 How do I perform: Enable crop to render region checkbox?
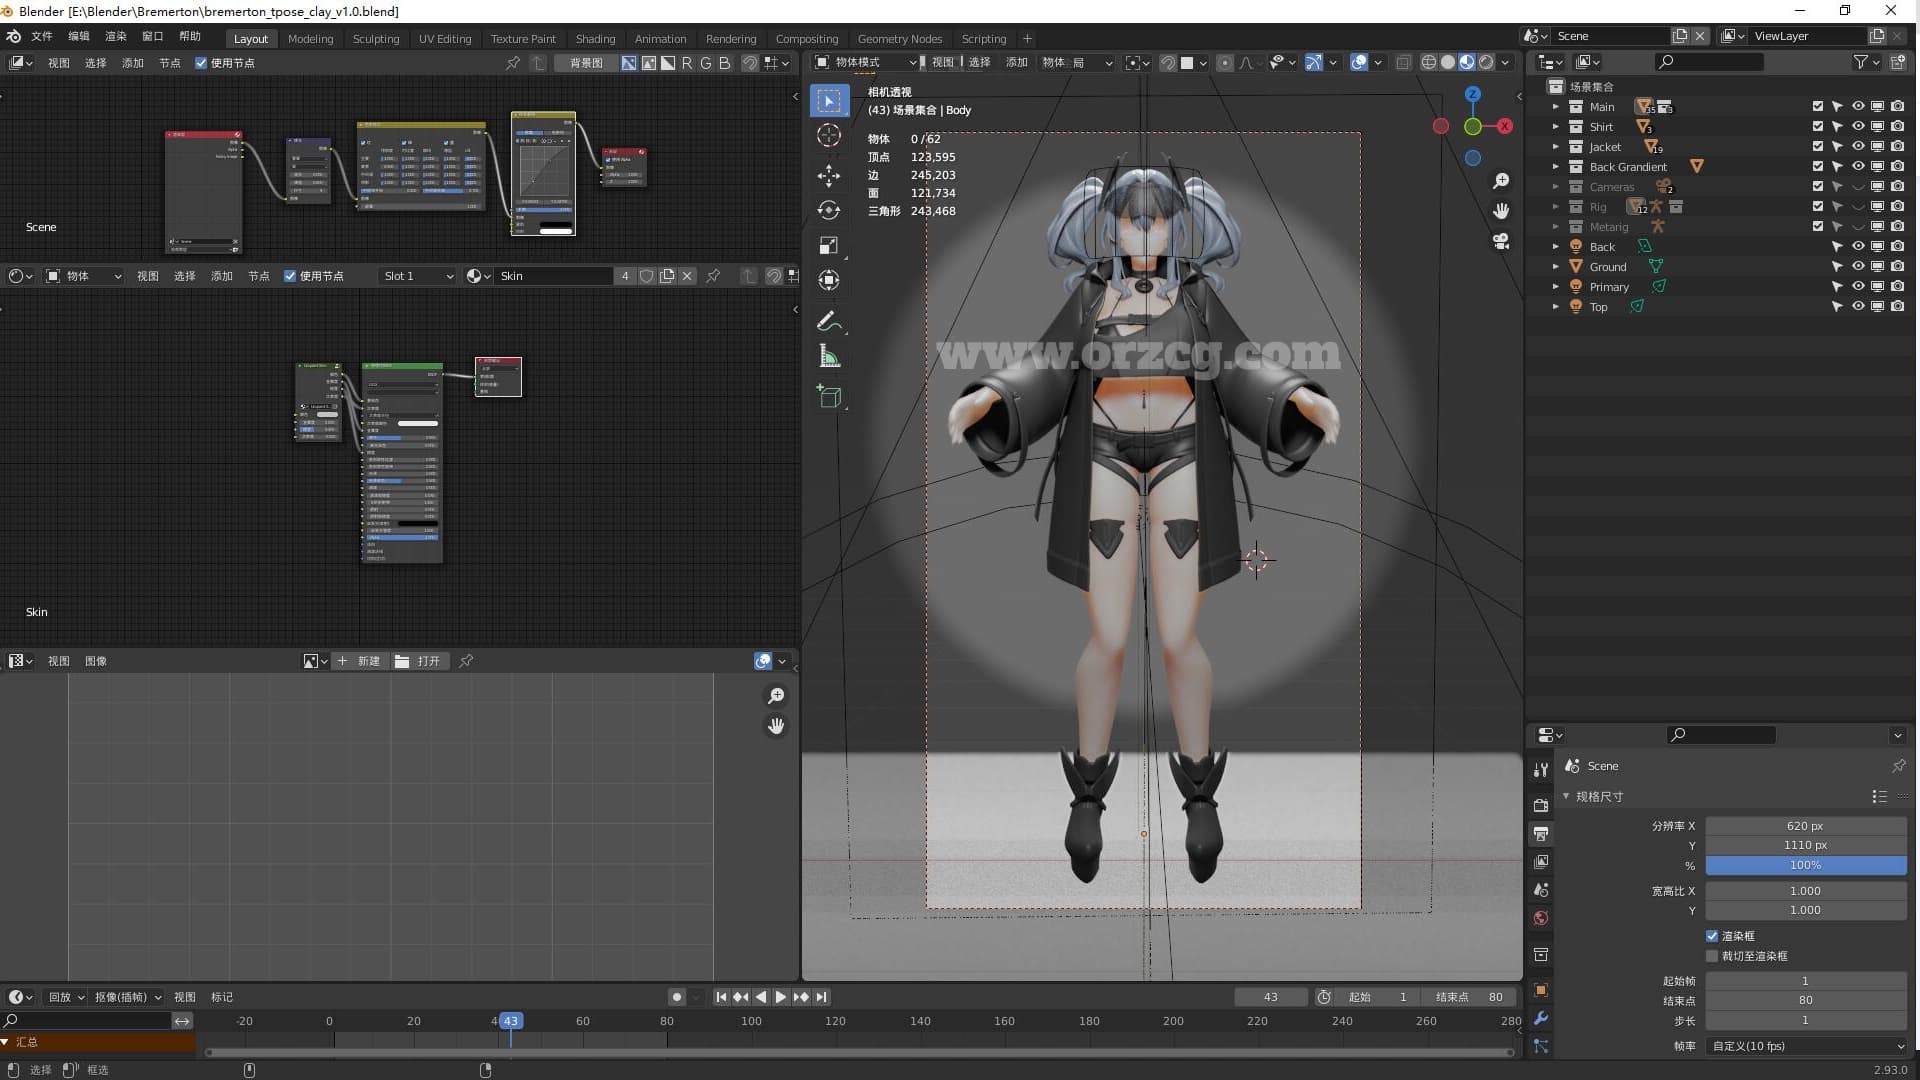click(x=1712, y=956)
